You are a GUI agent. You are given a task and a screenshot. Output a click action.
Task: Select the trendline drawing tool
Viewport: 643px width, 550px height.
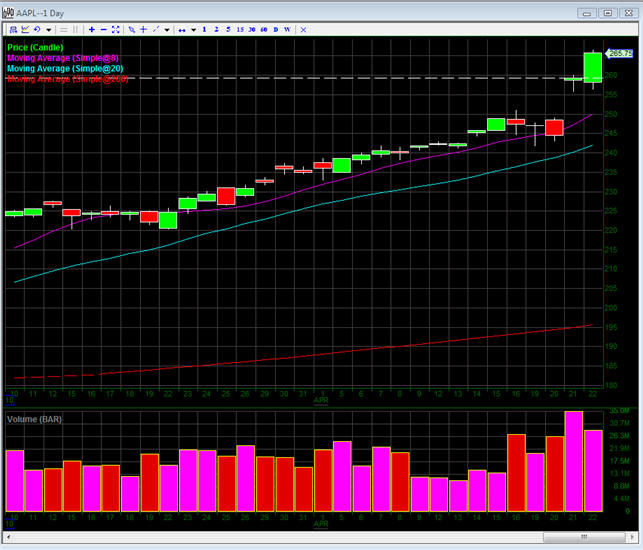point(156,30)
